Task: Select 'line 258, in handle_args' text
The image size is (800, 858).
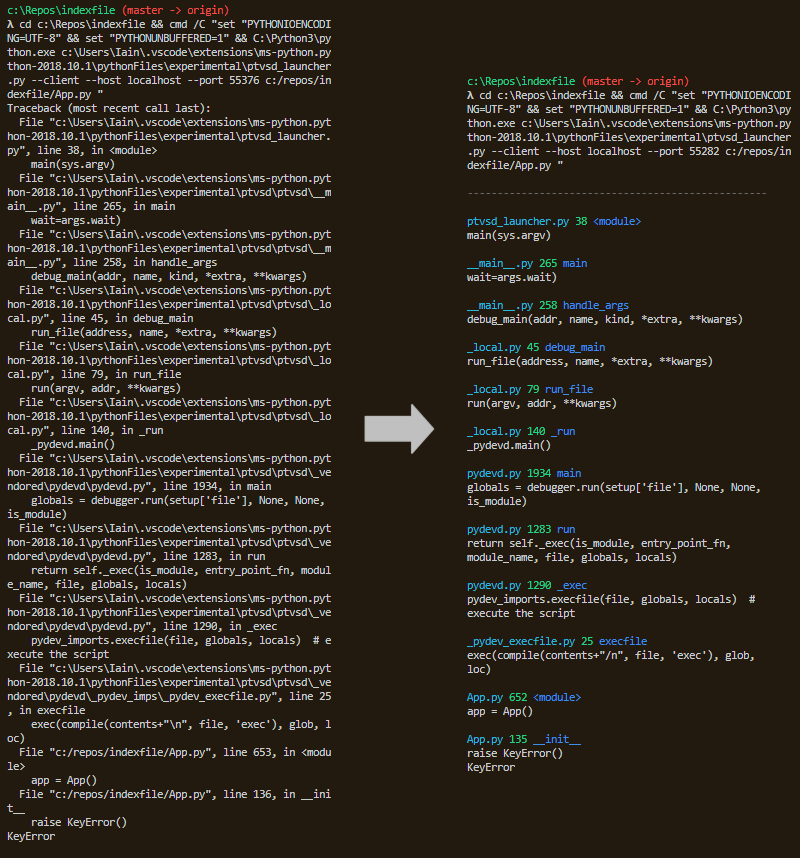Action: tap(139, 263)
